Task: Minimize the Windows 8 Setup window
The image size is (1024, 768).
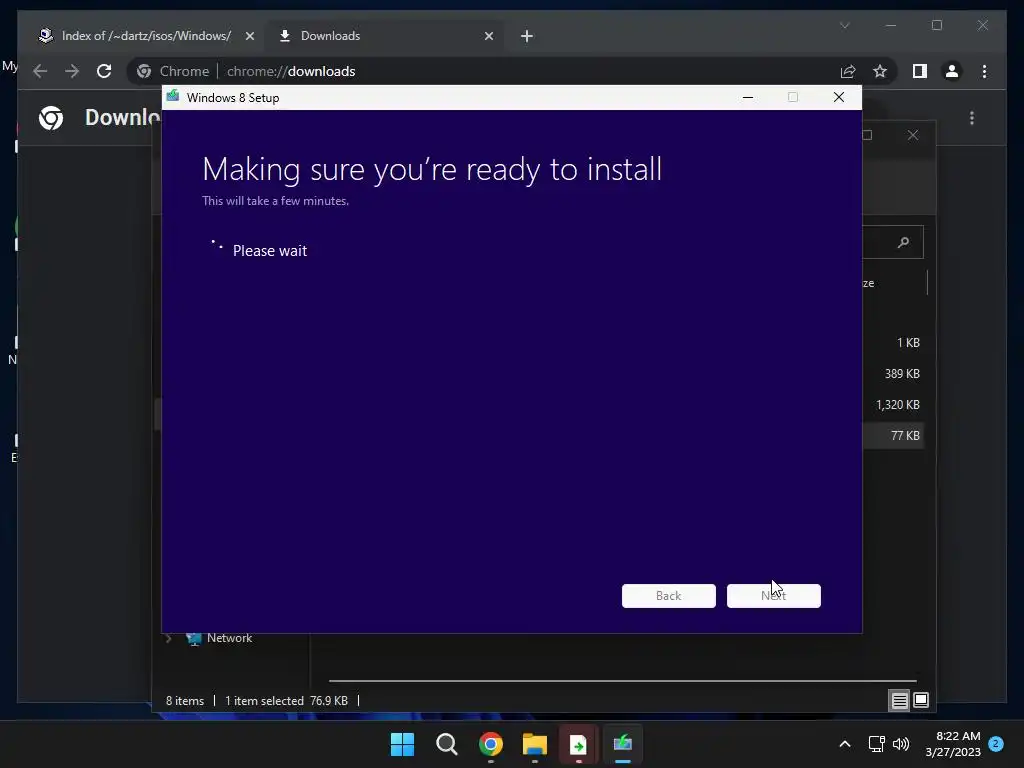Action: (x=748, y=97)
